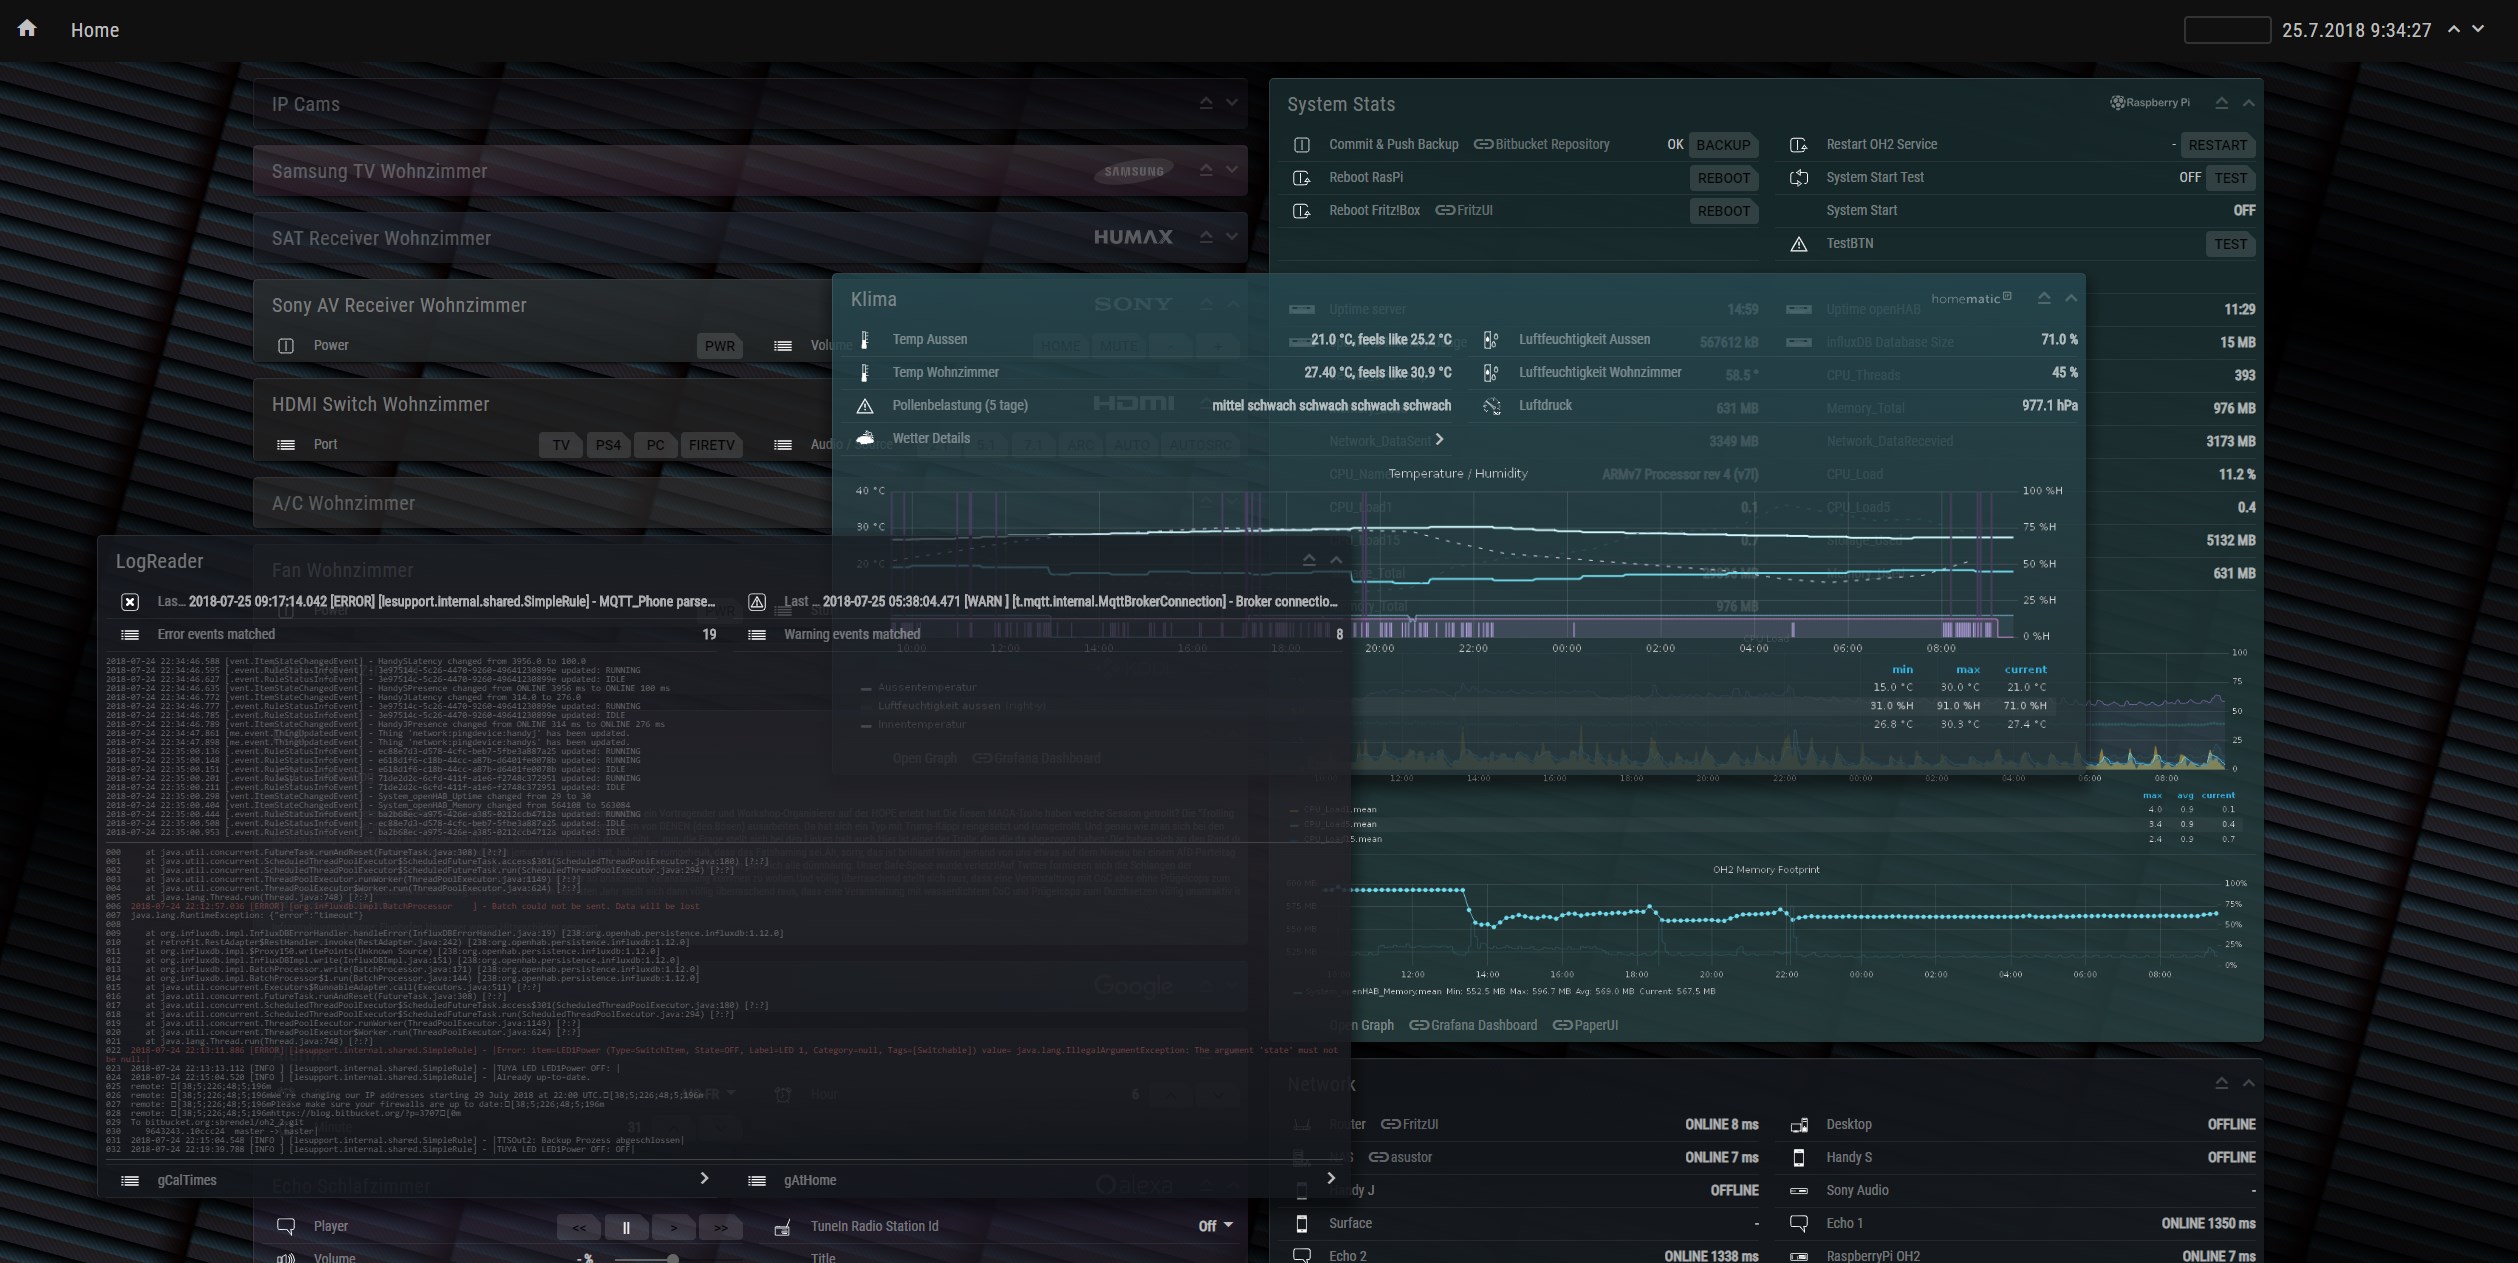This screenshot has height=1263, width=2518.
Task: Expand the gCalTimes group arrow
Action: (704, 1179)
